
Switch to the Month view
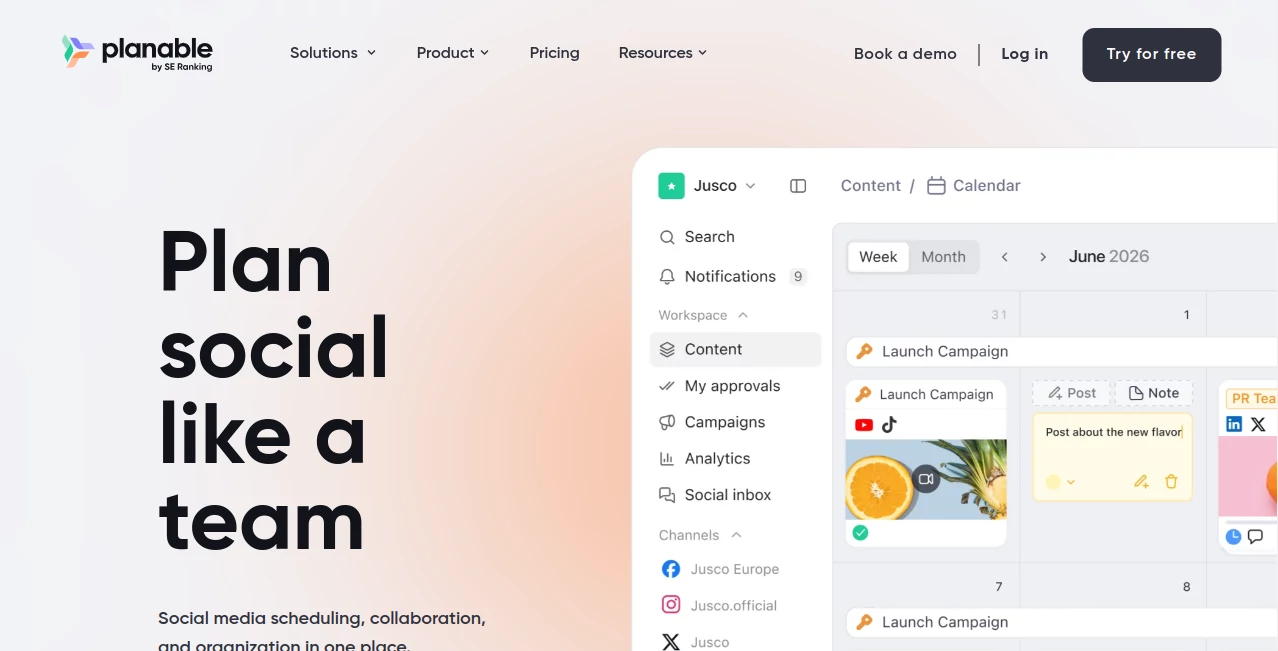(x=943, y=257)
